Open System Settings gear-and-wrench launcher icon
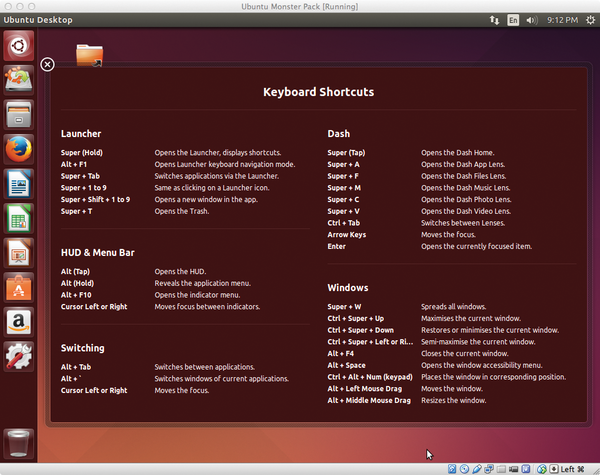 18,356
